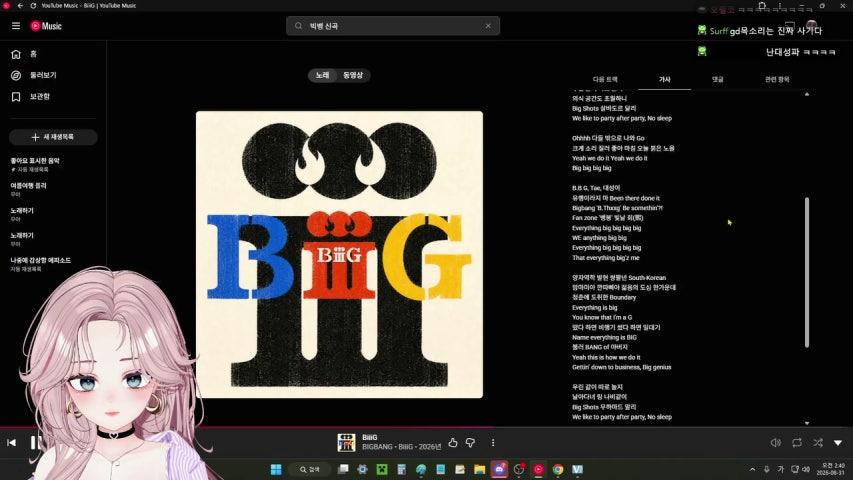The image size is (853, 480).
Task: Open the BIGBANG artist link in player bar
Action: coord(377,447)
